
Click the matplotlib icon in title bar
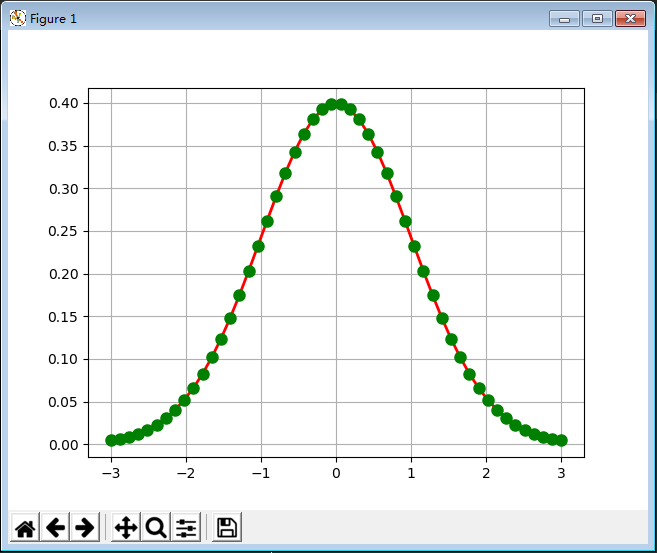(18, 18)
